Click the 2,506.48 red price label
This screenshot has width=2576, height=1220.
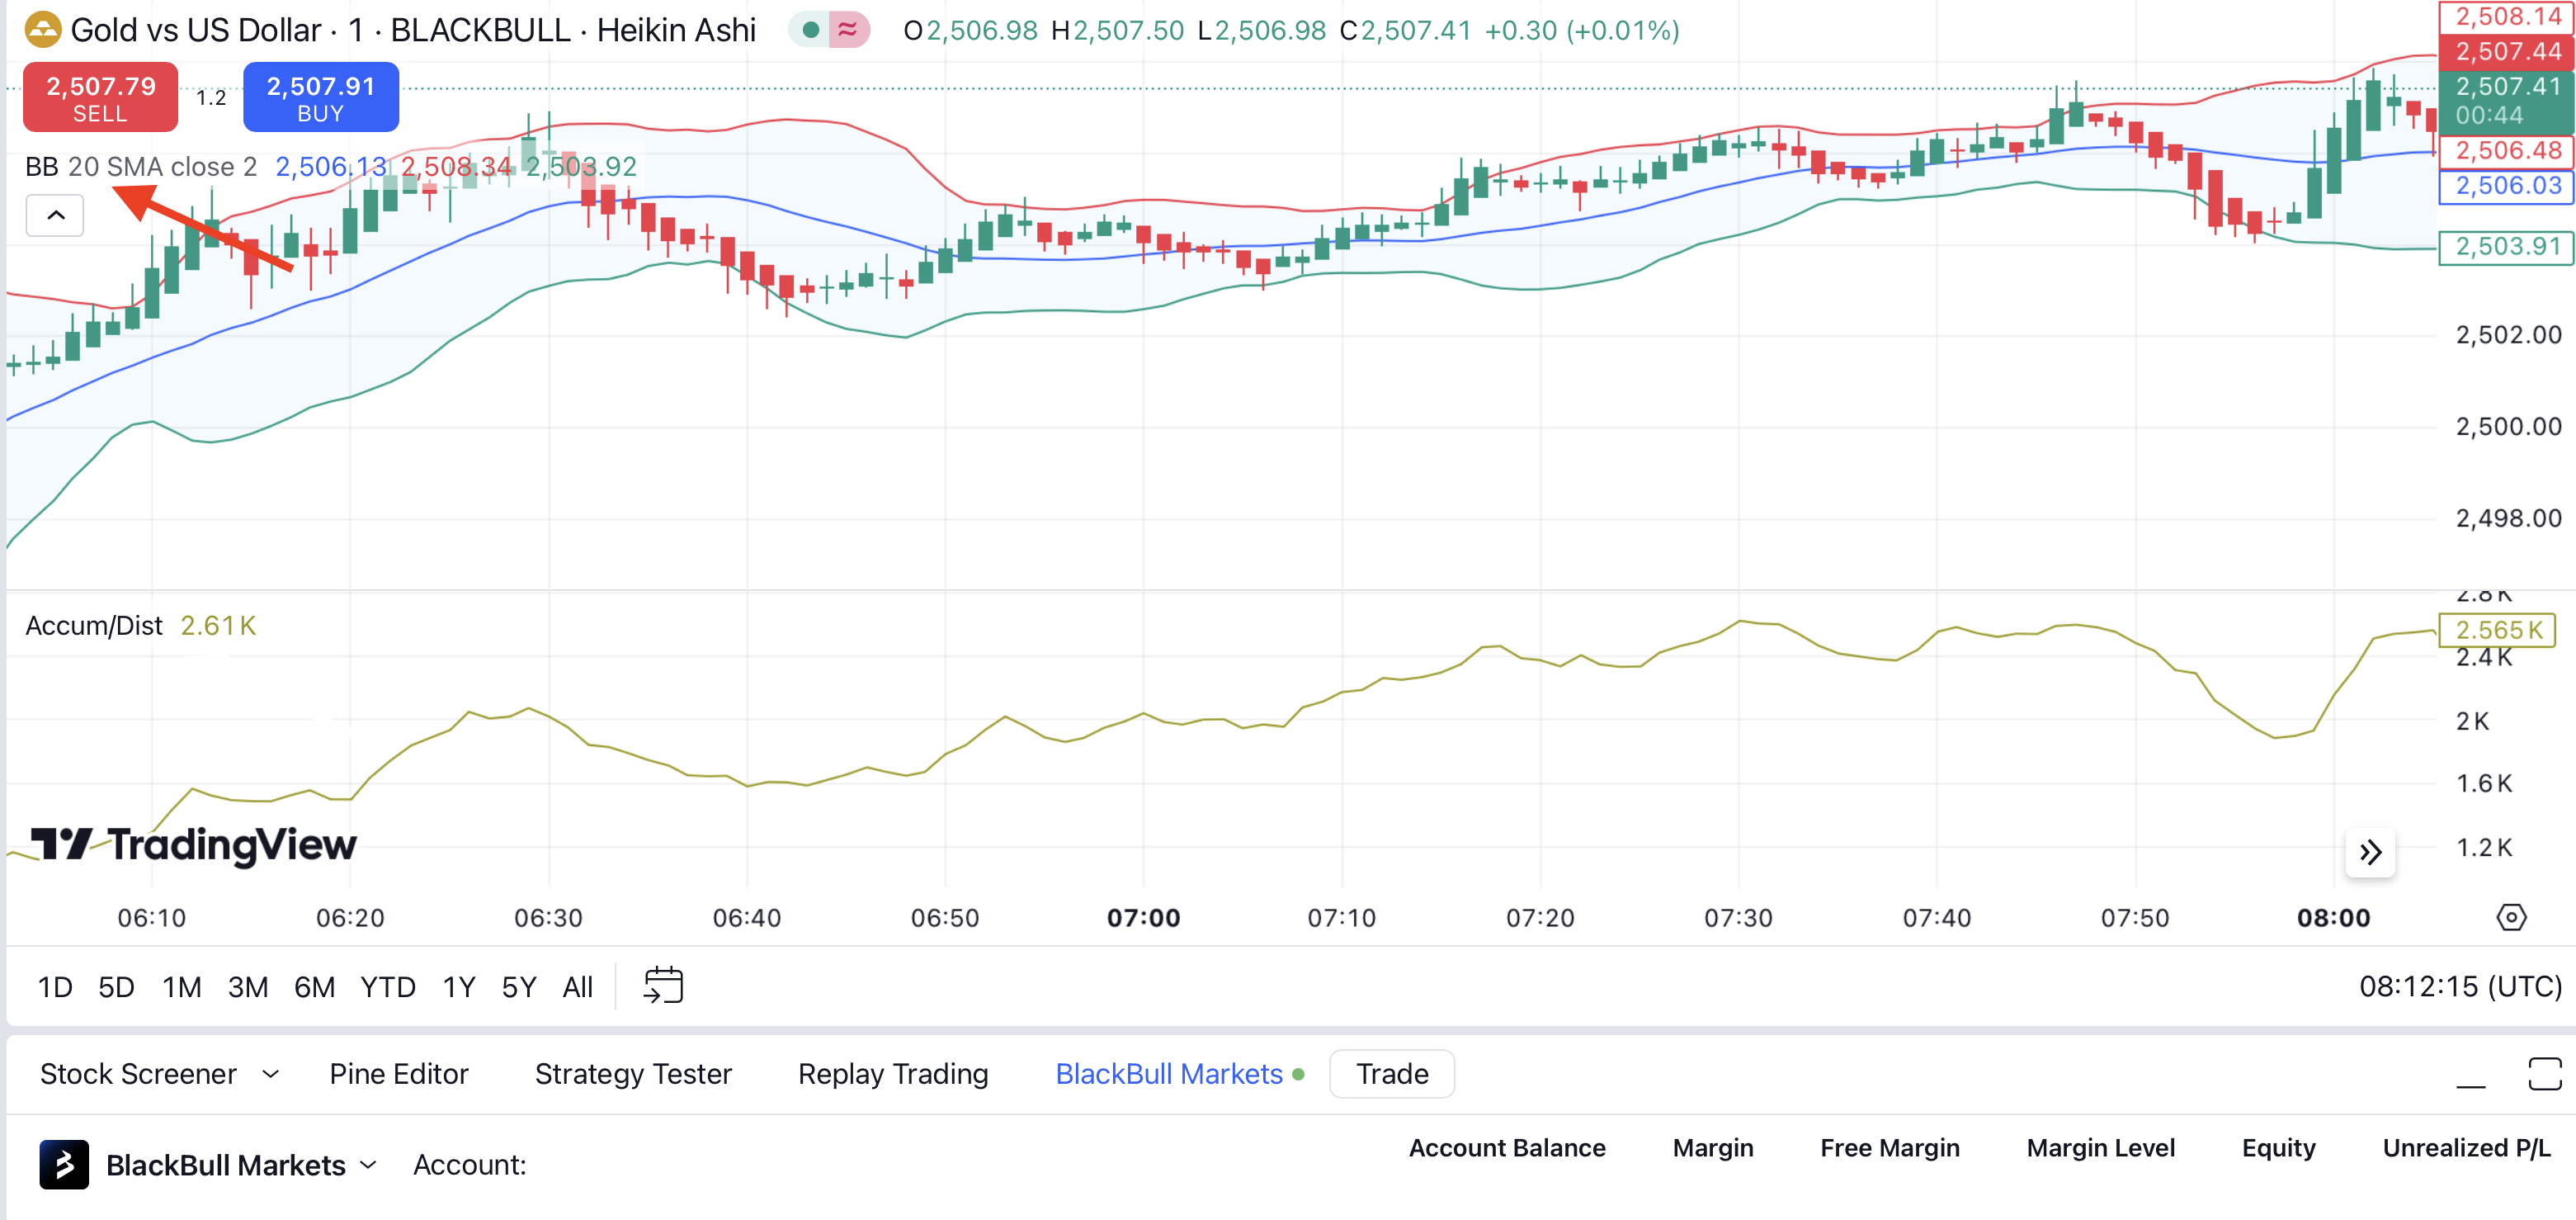coord(2506,151)
